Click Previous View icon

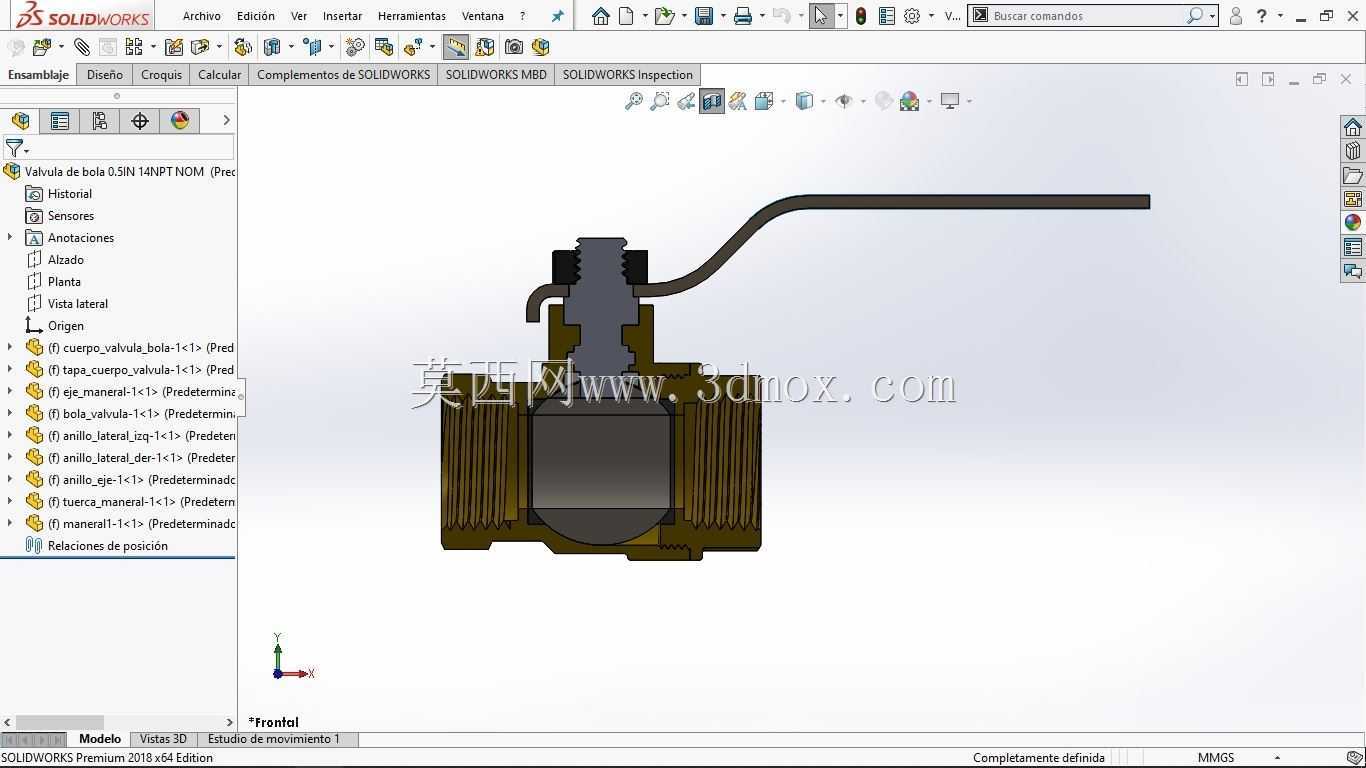tap(686, 101)
